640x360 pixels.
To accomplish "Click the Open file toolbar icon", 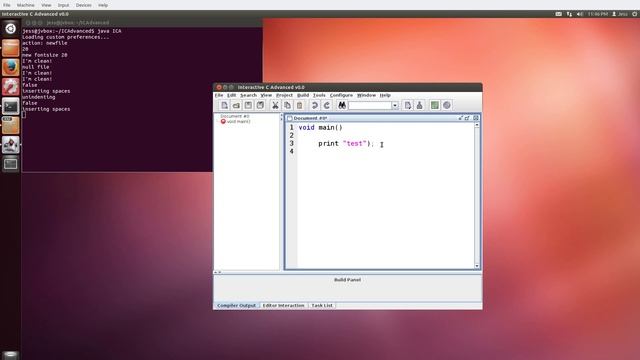I will 236,105.
